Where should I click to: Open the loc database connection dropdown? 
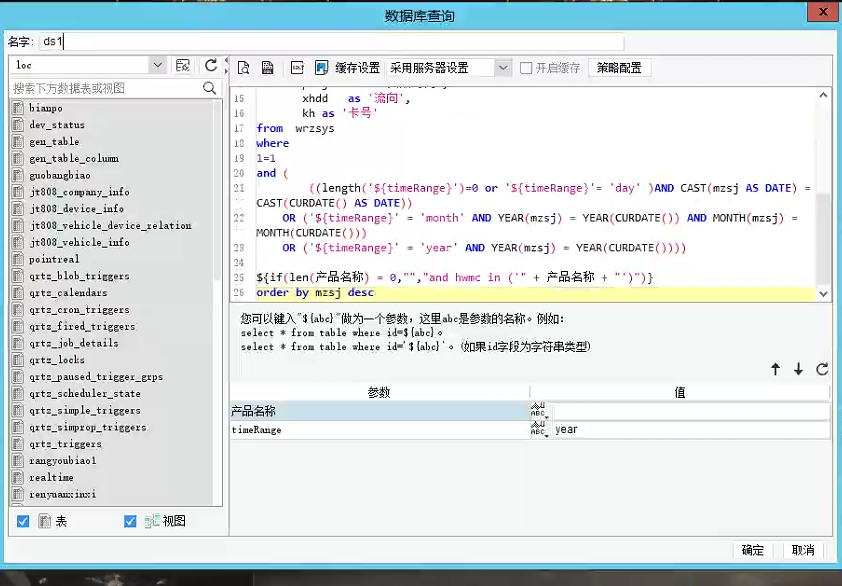pos(157,66)
